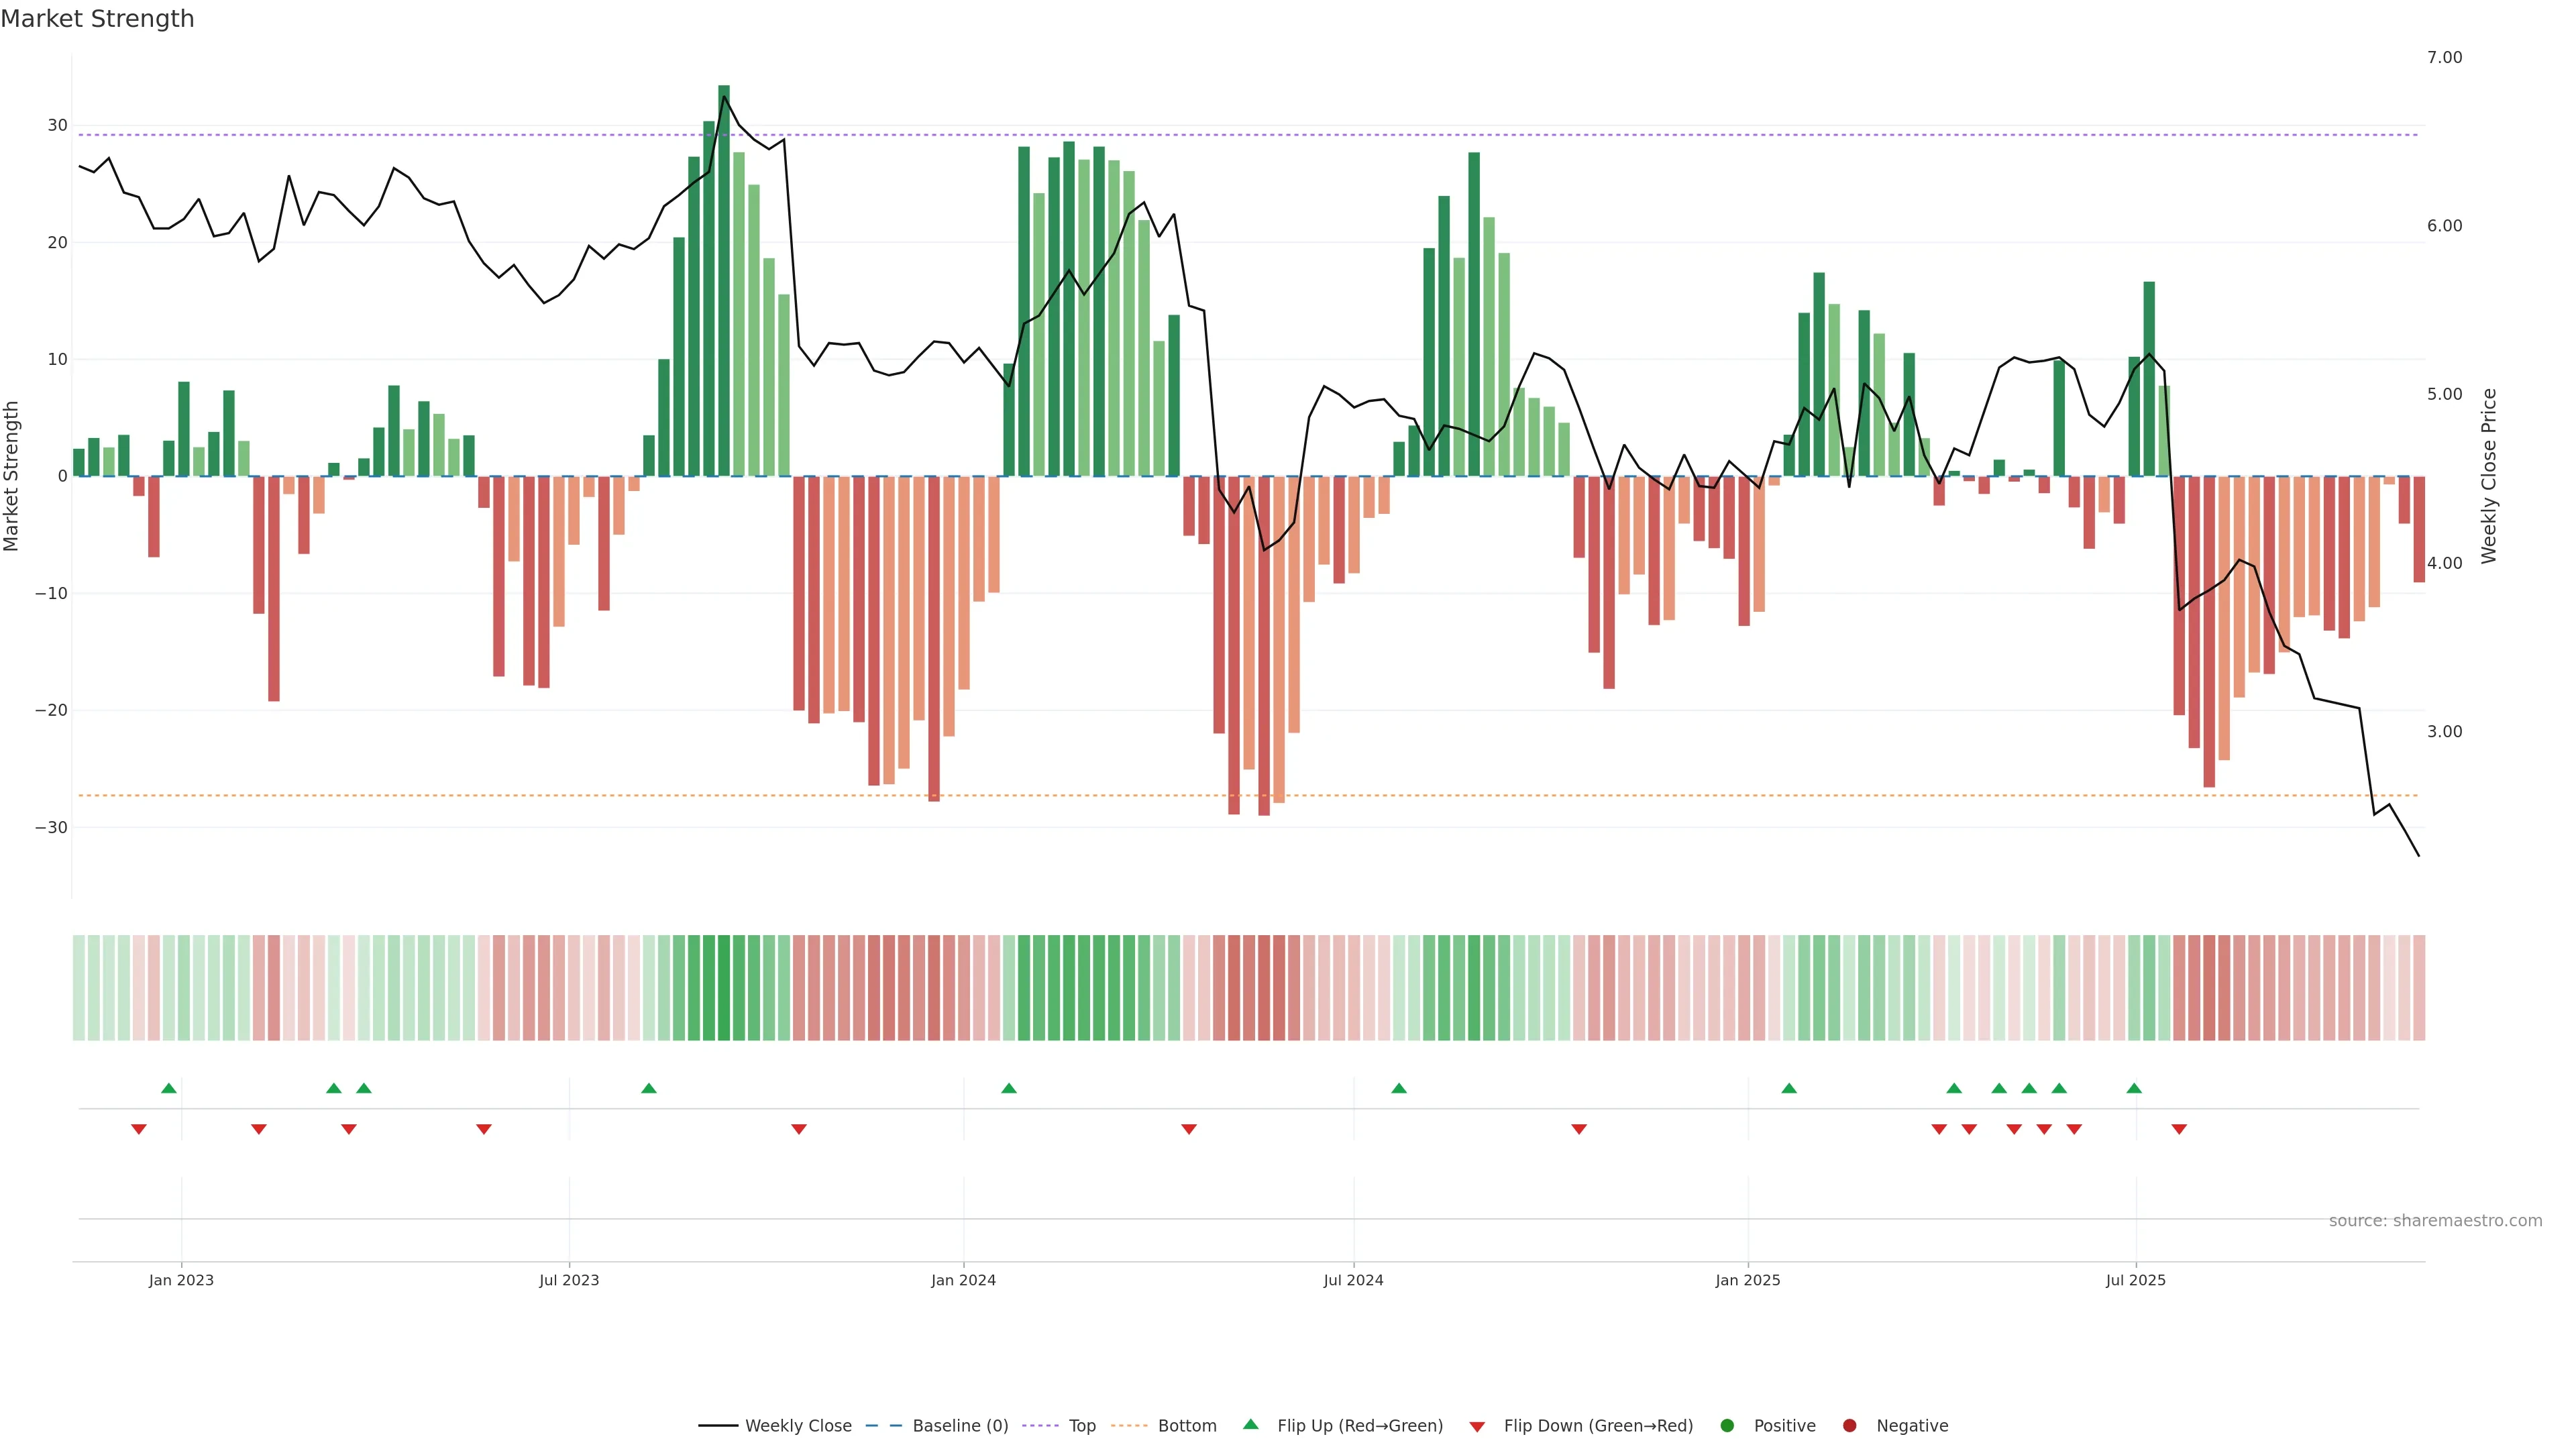Click the Market Strength chart title

coord(97,19)
